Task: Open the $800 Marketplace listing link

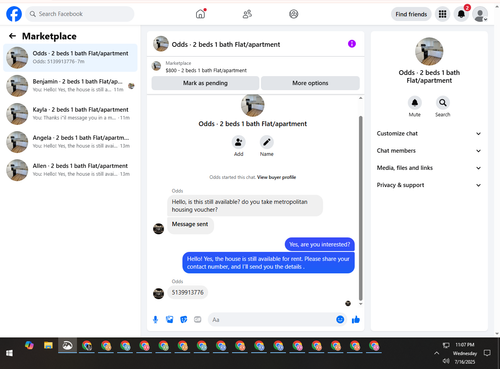Action: point(206,70)
